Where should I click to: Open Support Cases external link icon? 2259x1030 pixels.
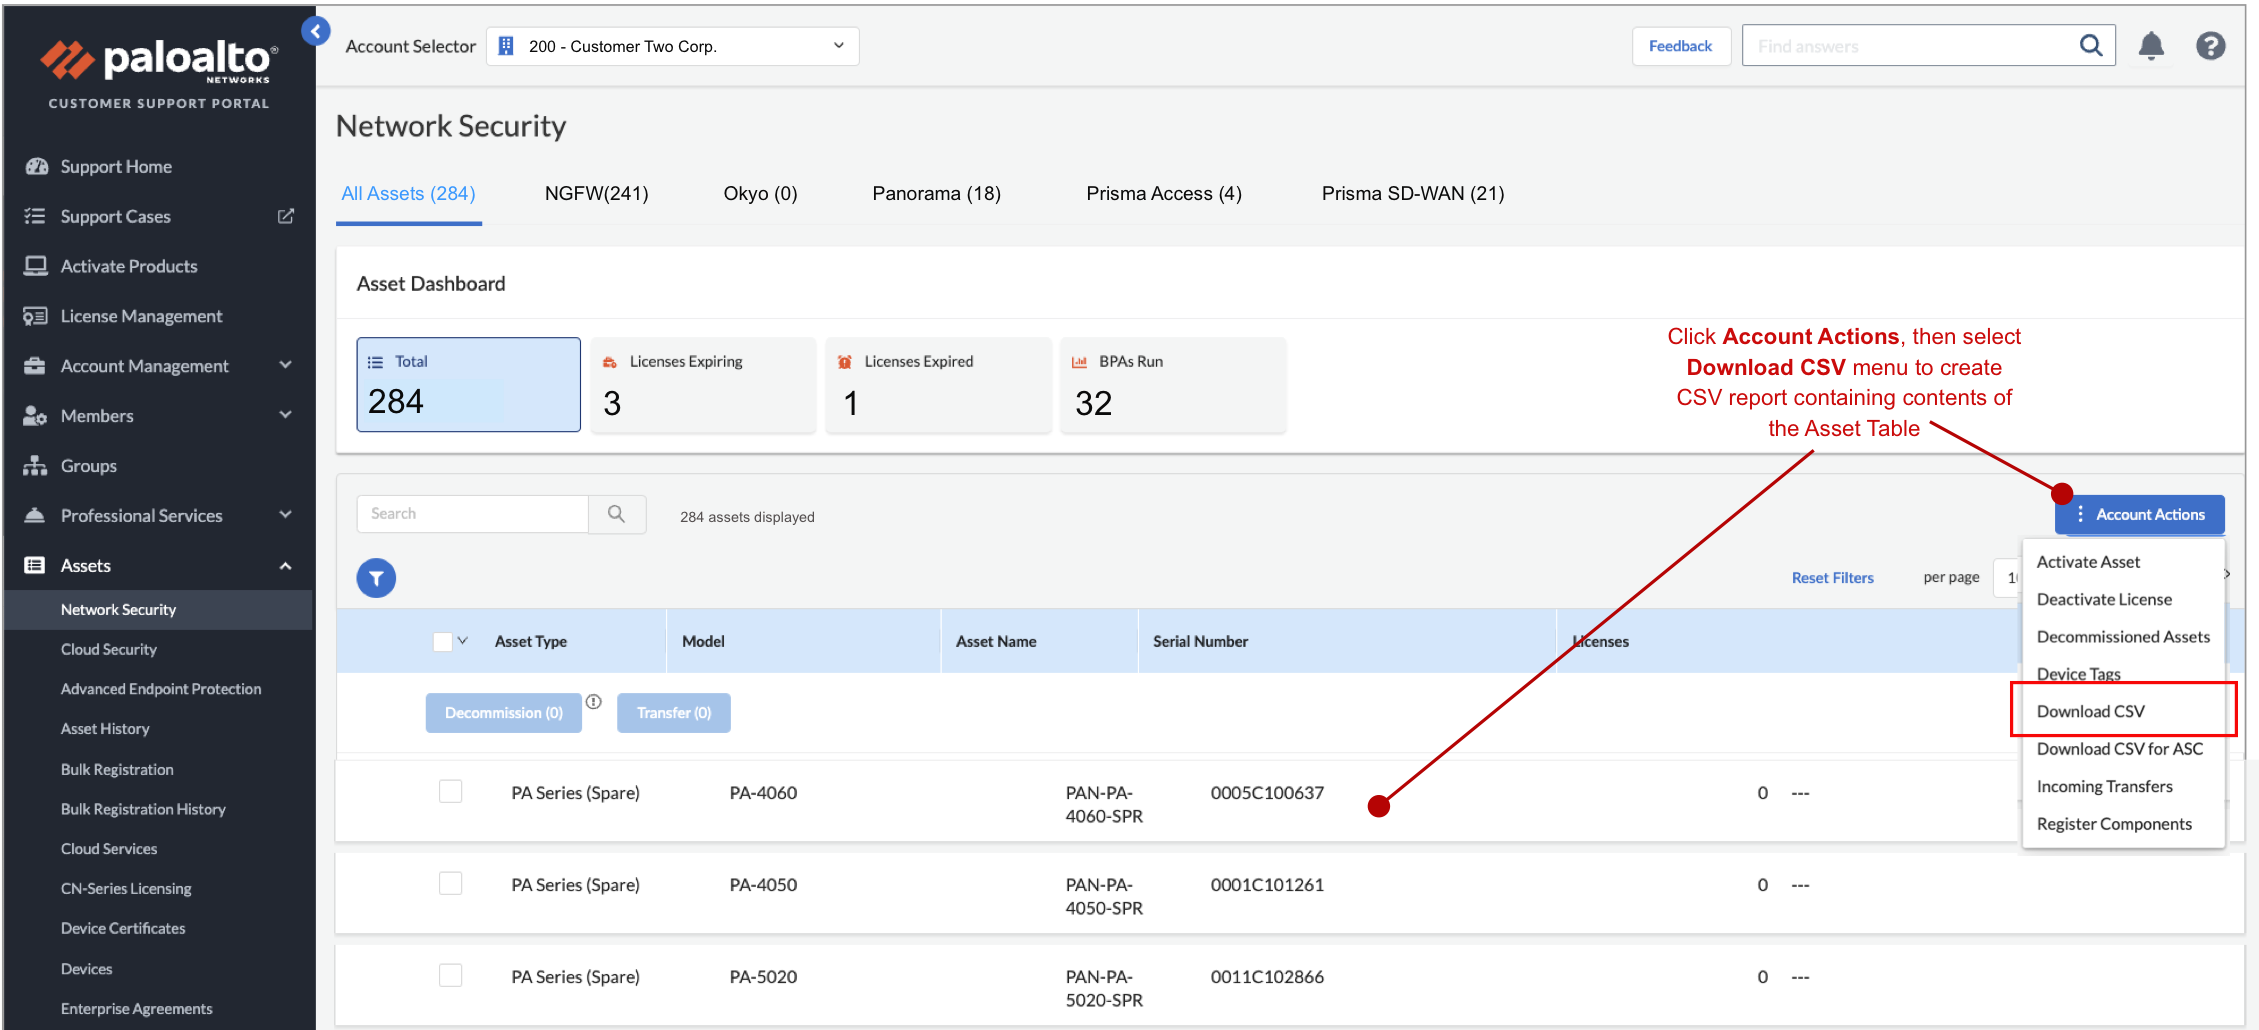pos(286,216)
